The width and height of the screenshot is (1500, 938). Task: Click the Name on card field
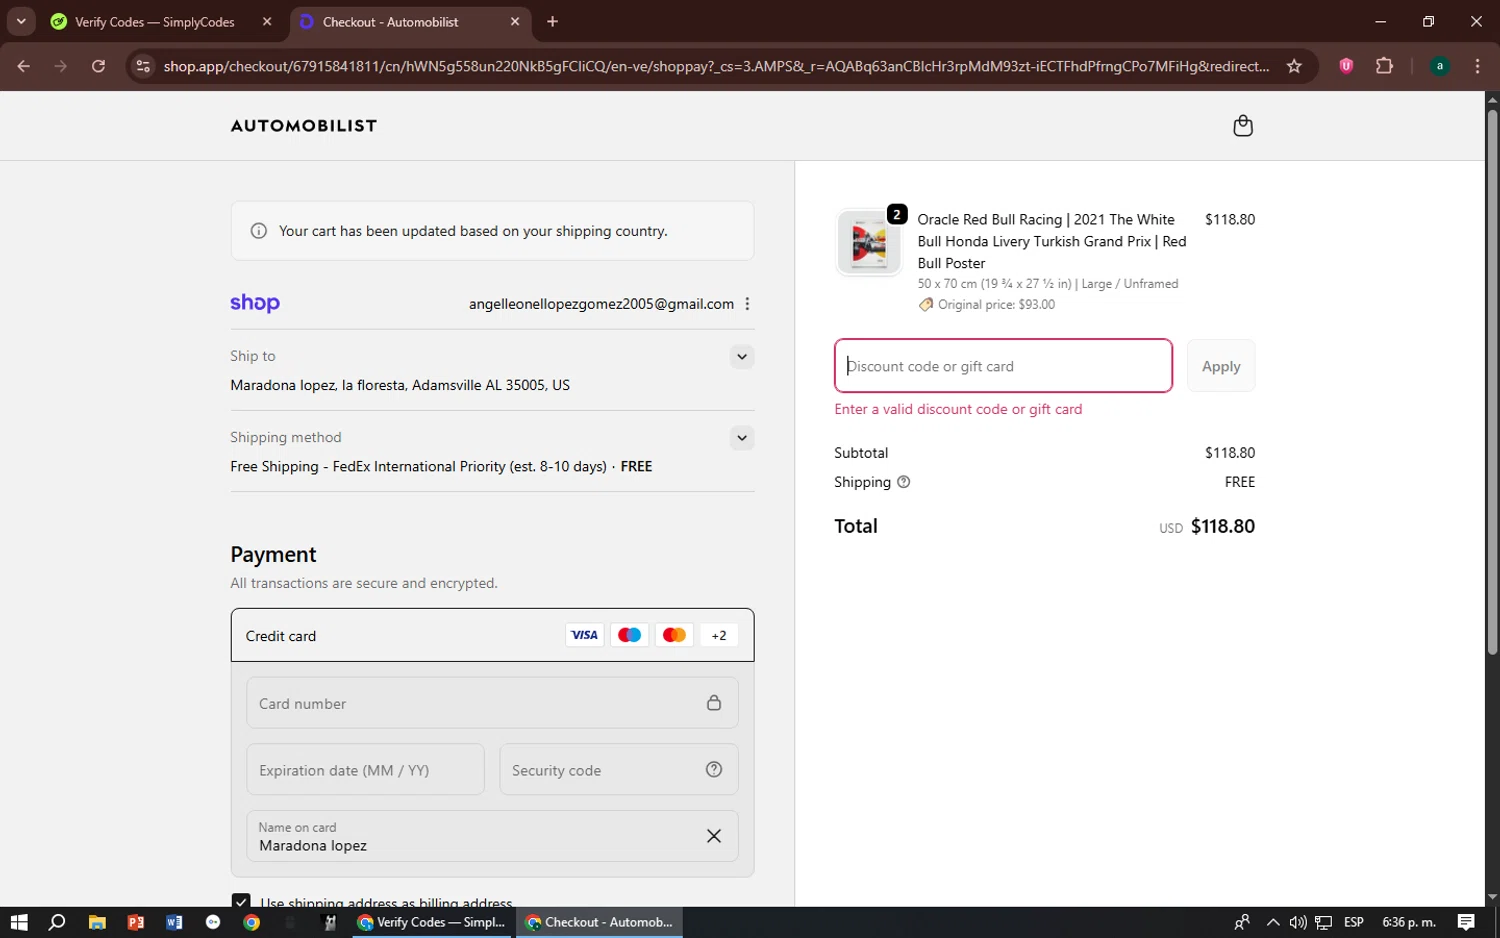pos(492,836)
